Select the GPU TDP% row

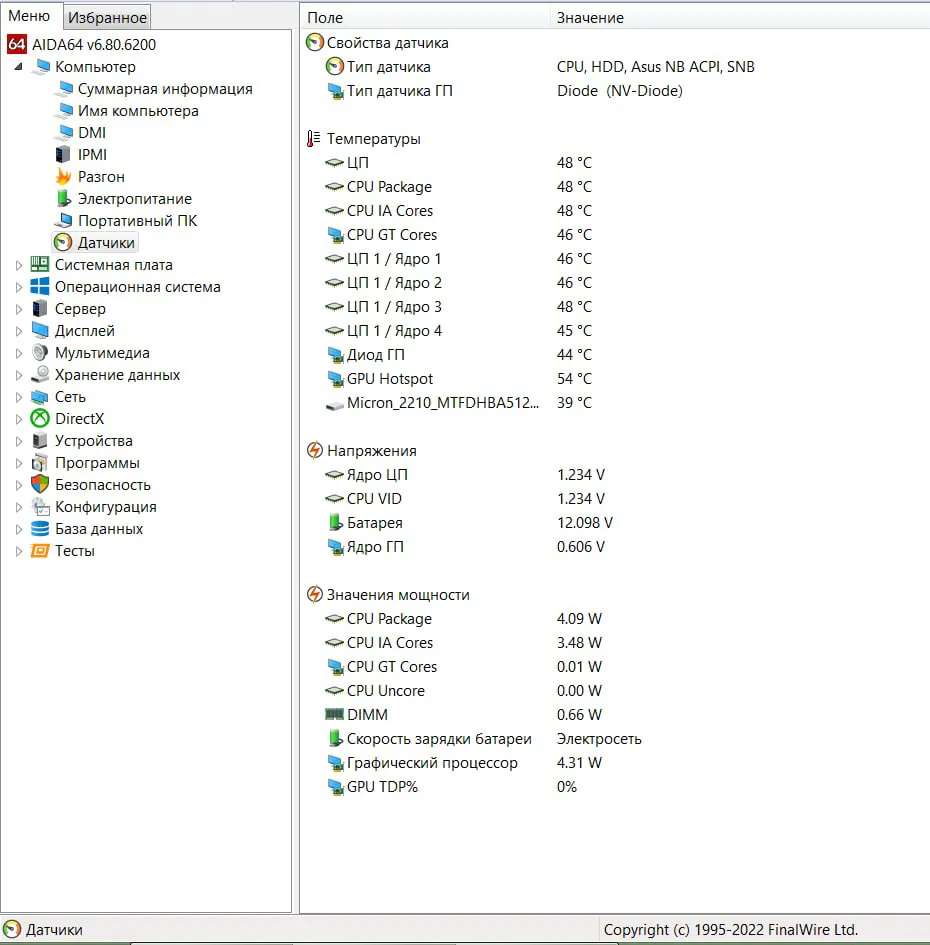click(x=615, y=786)
